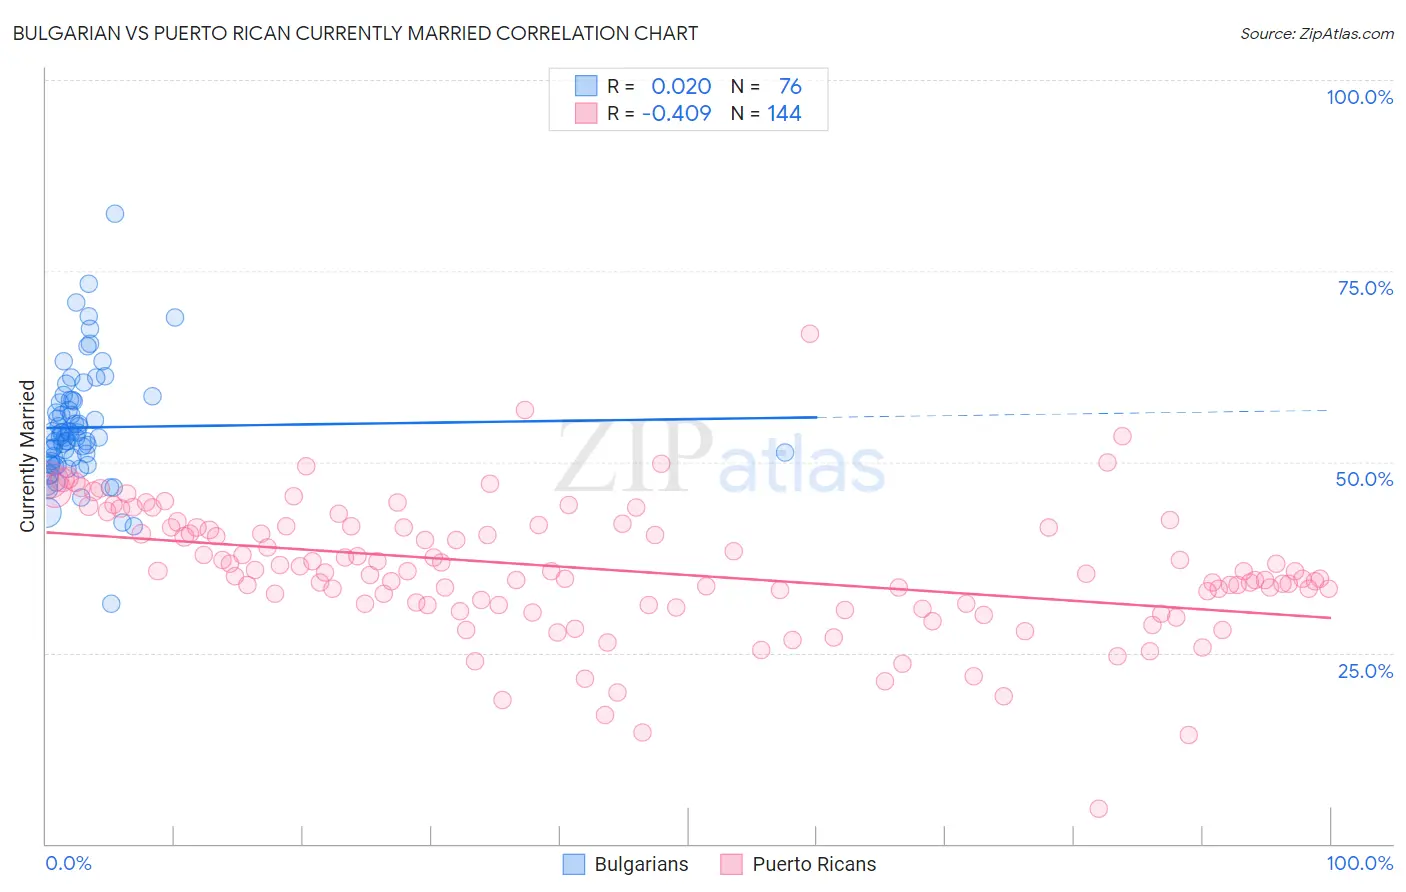
Task: Click the chart title text
Action: click(355, 33)
